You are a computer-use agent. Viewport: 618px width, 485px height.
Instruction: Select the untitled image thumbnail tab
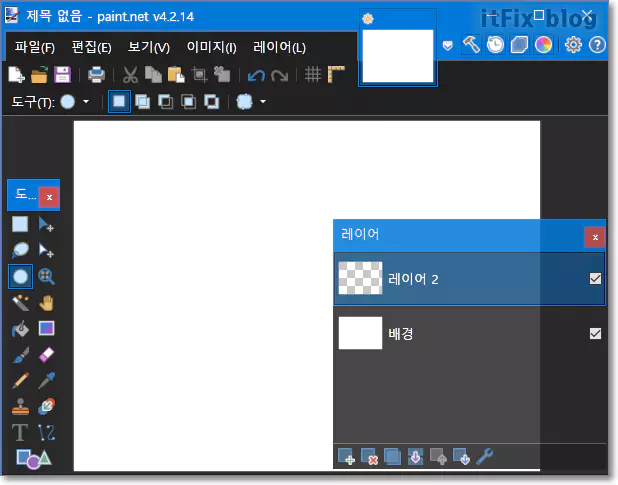pyautogui.click(x=398, y=56)
